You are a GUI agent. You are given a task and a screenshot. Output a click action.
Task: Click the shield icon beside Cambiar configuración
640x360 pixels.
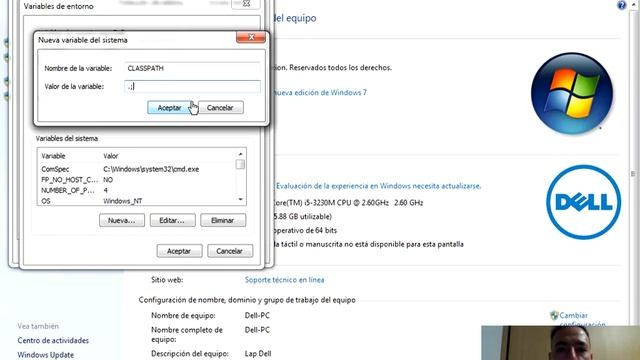pyautogui.click(x=554, y=316)
